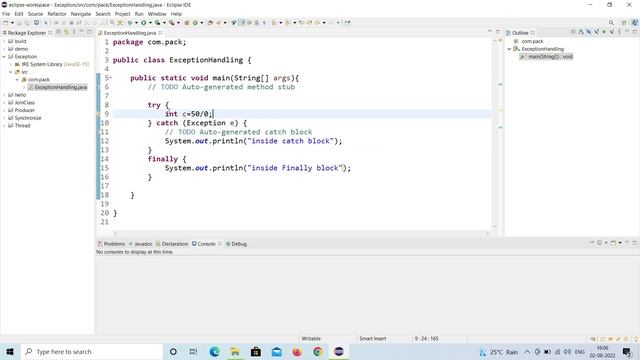The image size is (640, 360).
Task: Minimize the Outline view
Action: click(627, 31)
